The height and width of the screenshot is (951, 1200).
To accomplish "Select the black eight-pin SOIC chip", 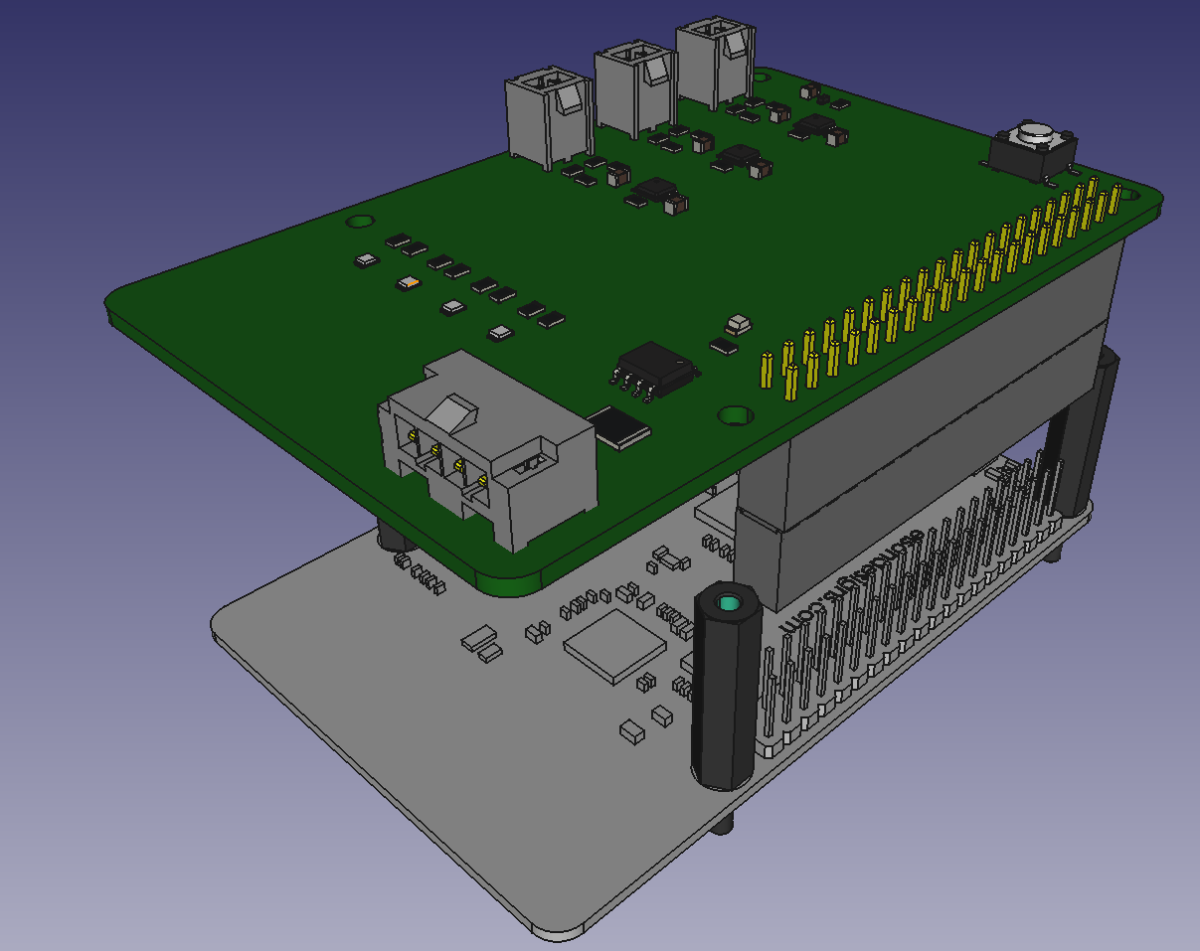I will point(656,369).
